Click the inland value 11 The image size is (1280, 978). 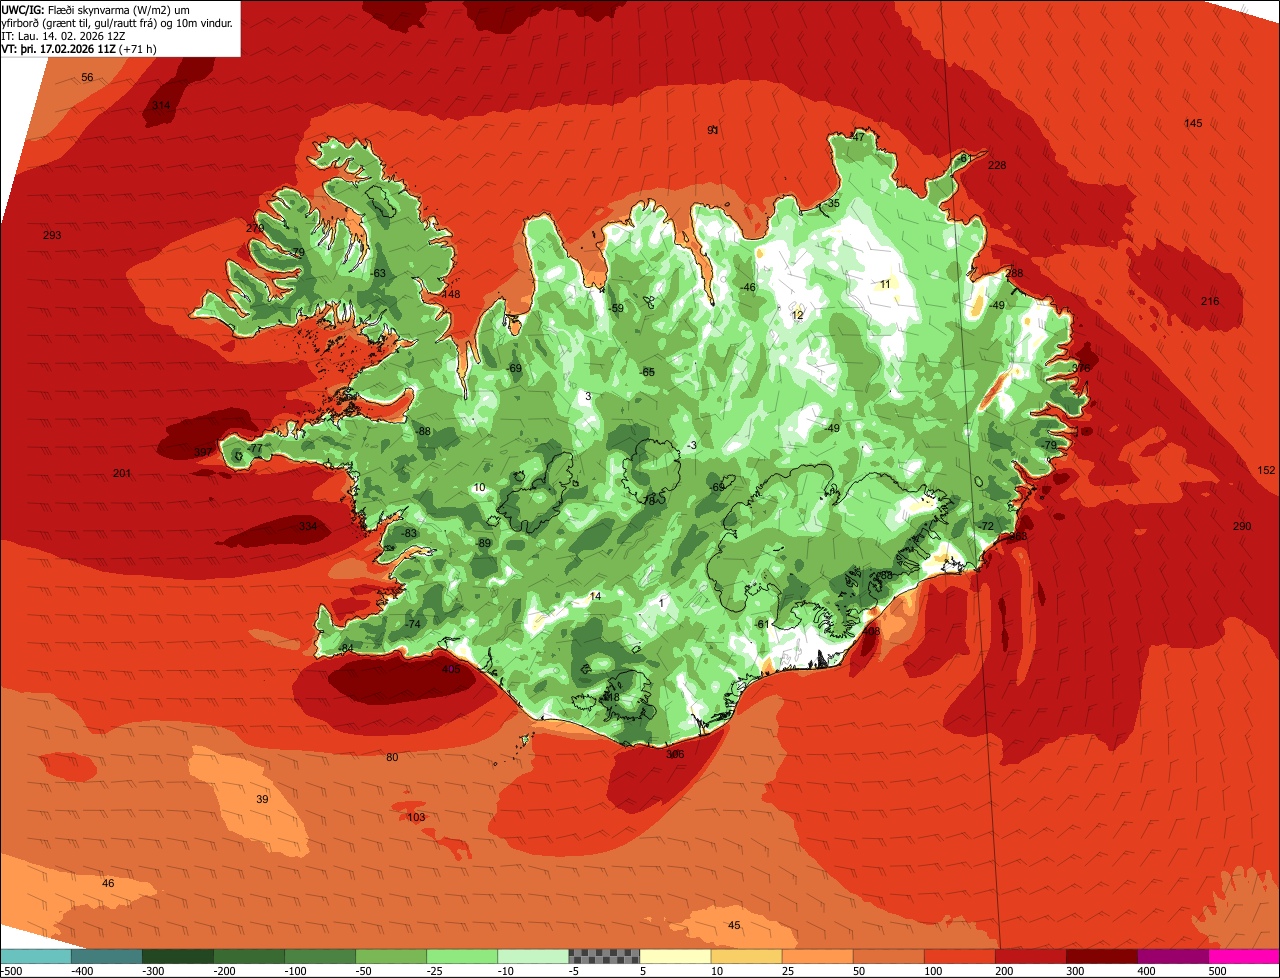885,284
